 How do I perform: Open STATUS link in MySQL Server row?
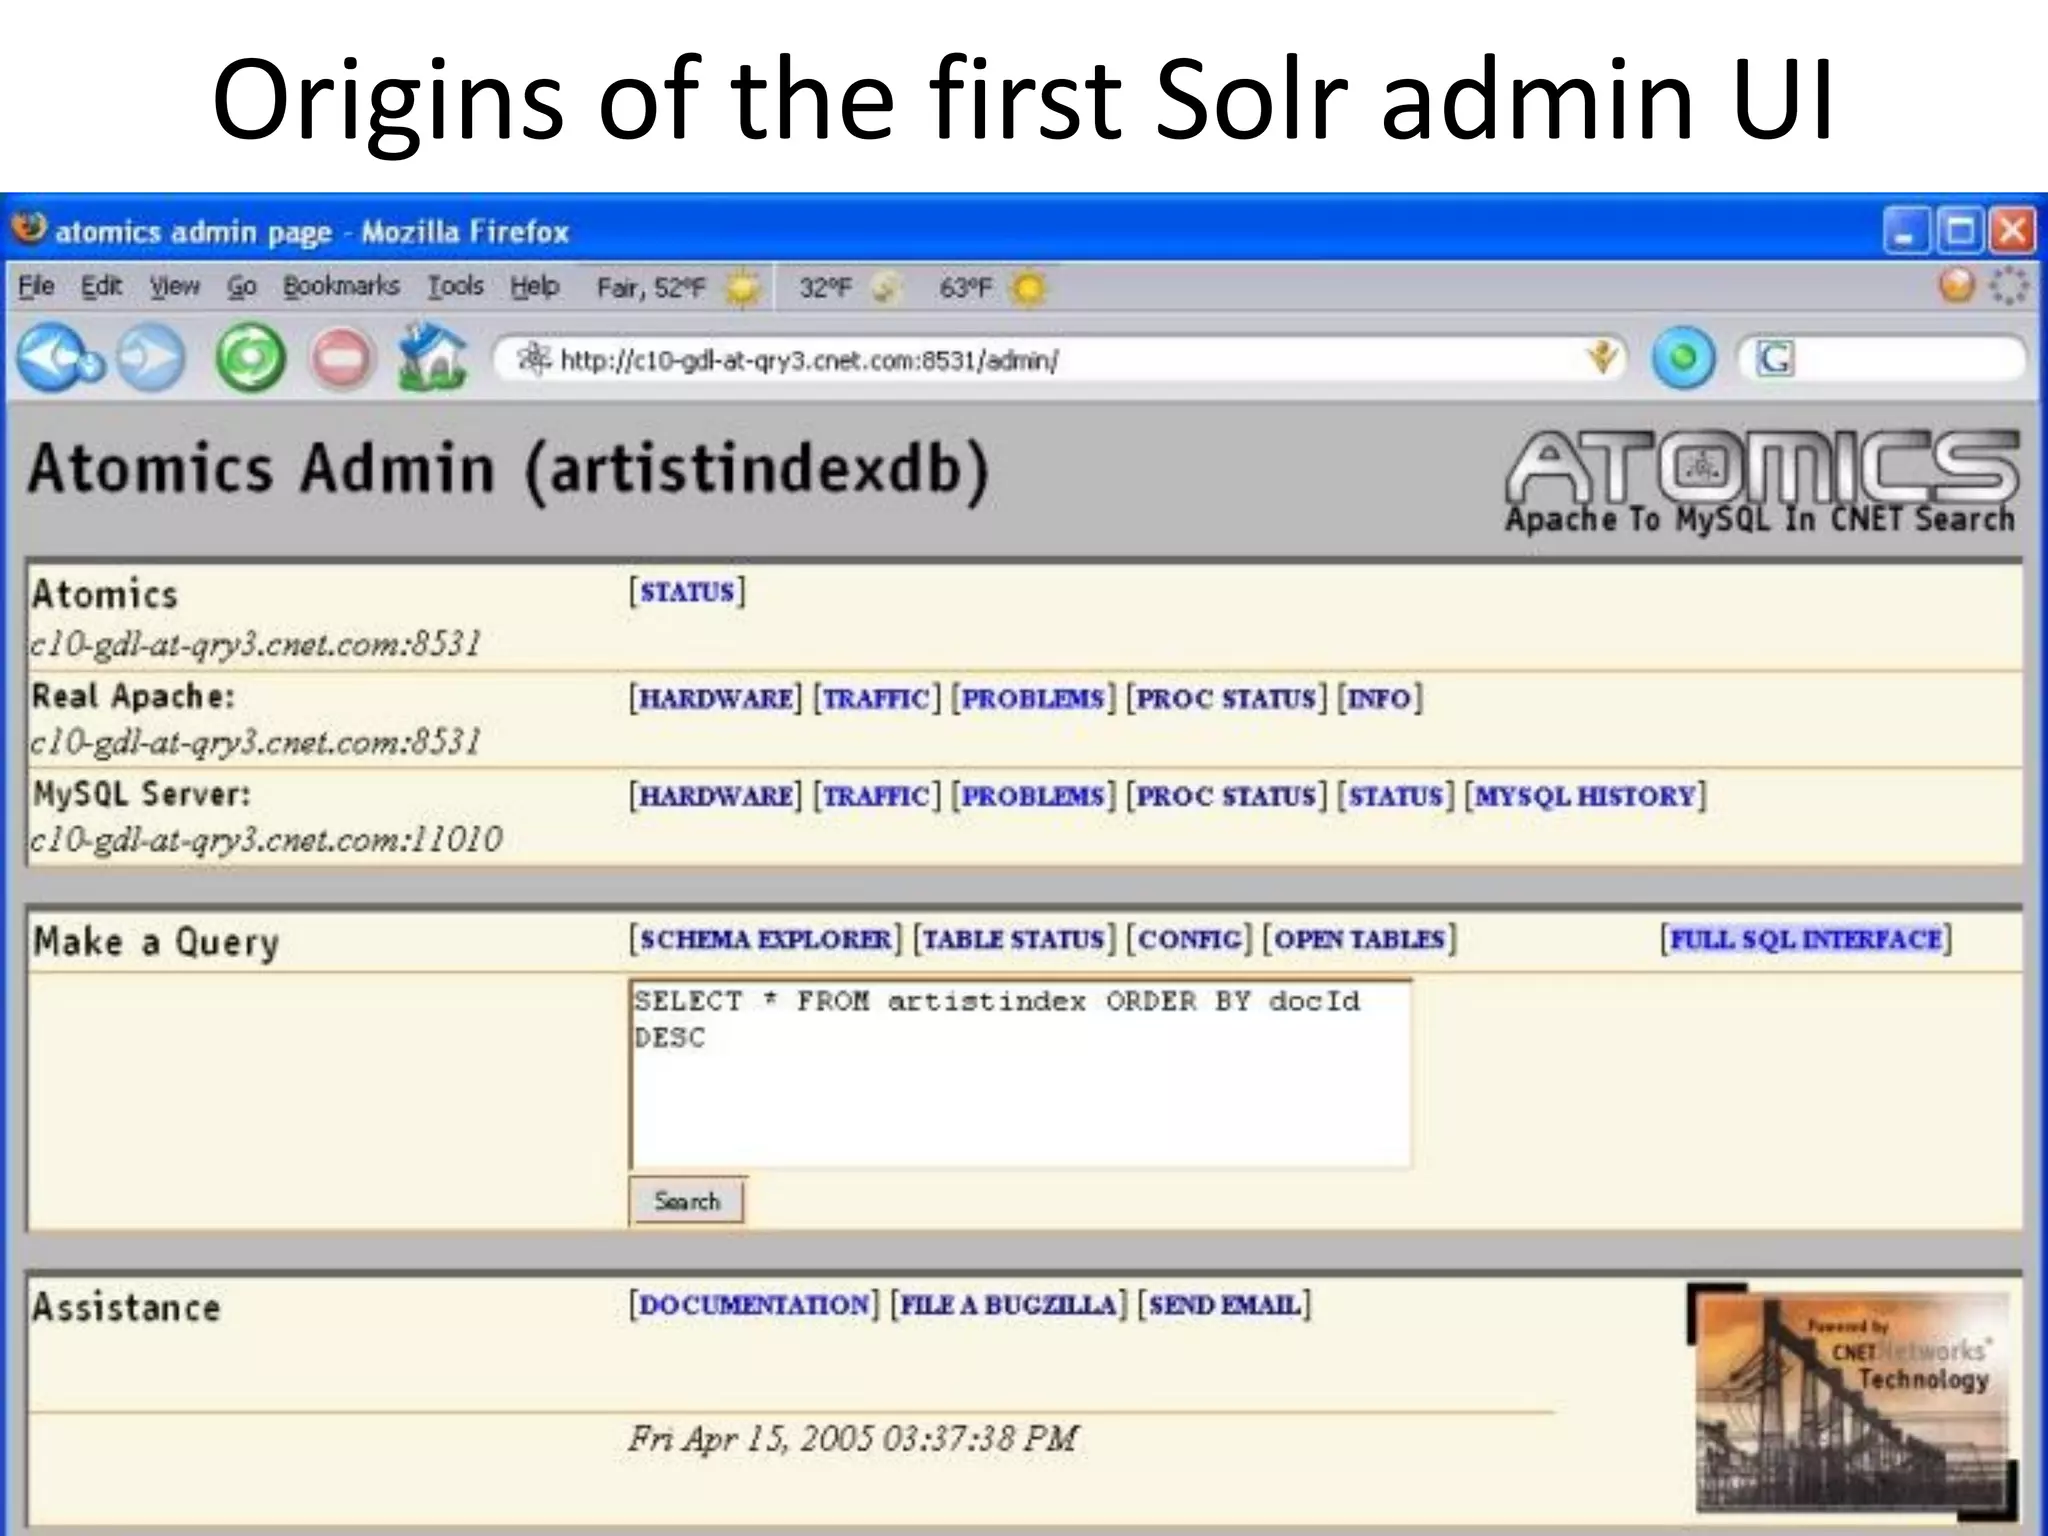coord(1395,796)
